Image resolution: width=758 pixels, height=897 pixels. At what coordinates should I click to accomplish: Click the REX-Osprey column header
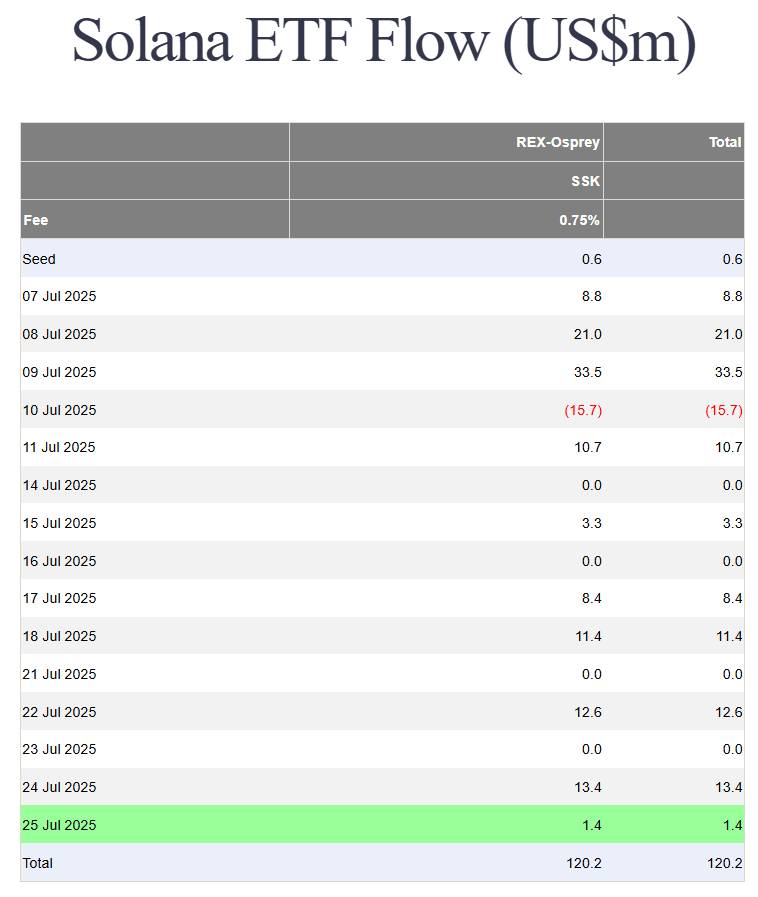click(557, 142)
